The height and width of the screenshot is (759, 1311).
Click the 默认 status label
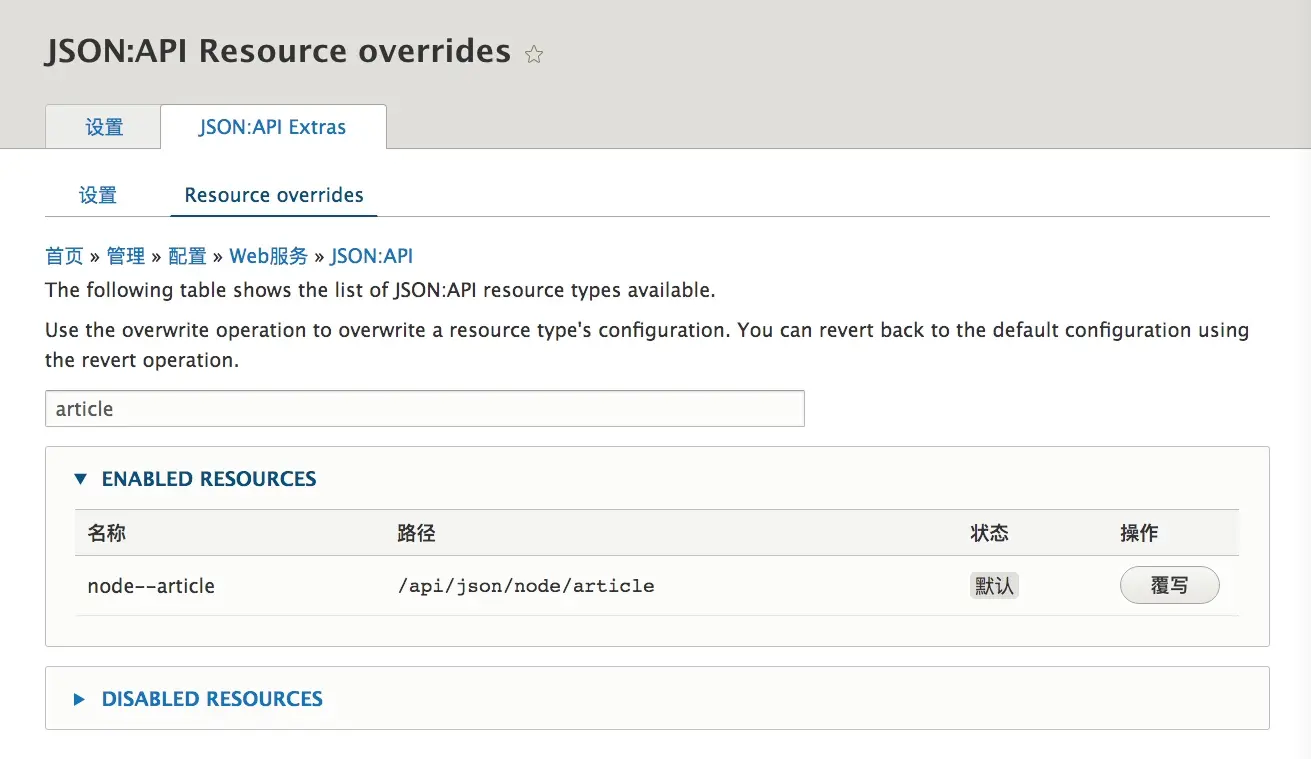[x=994, y=586]
